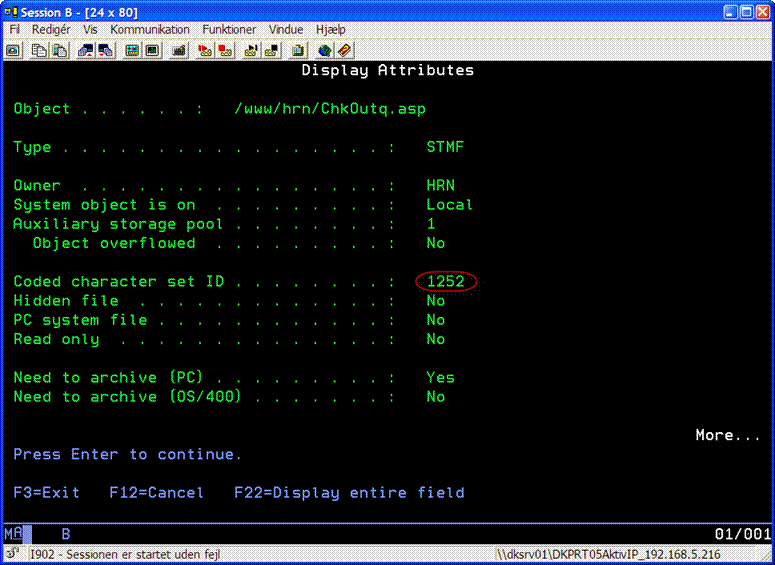
Task: Click the Hidden file value No
Action: 436,301
